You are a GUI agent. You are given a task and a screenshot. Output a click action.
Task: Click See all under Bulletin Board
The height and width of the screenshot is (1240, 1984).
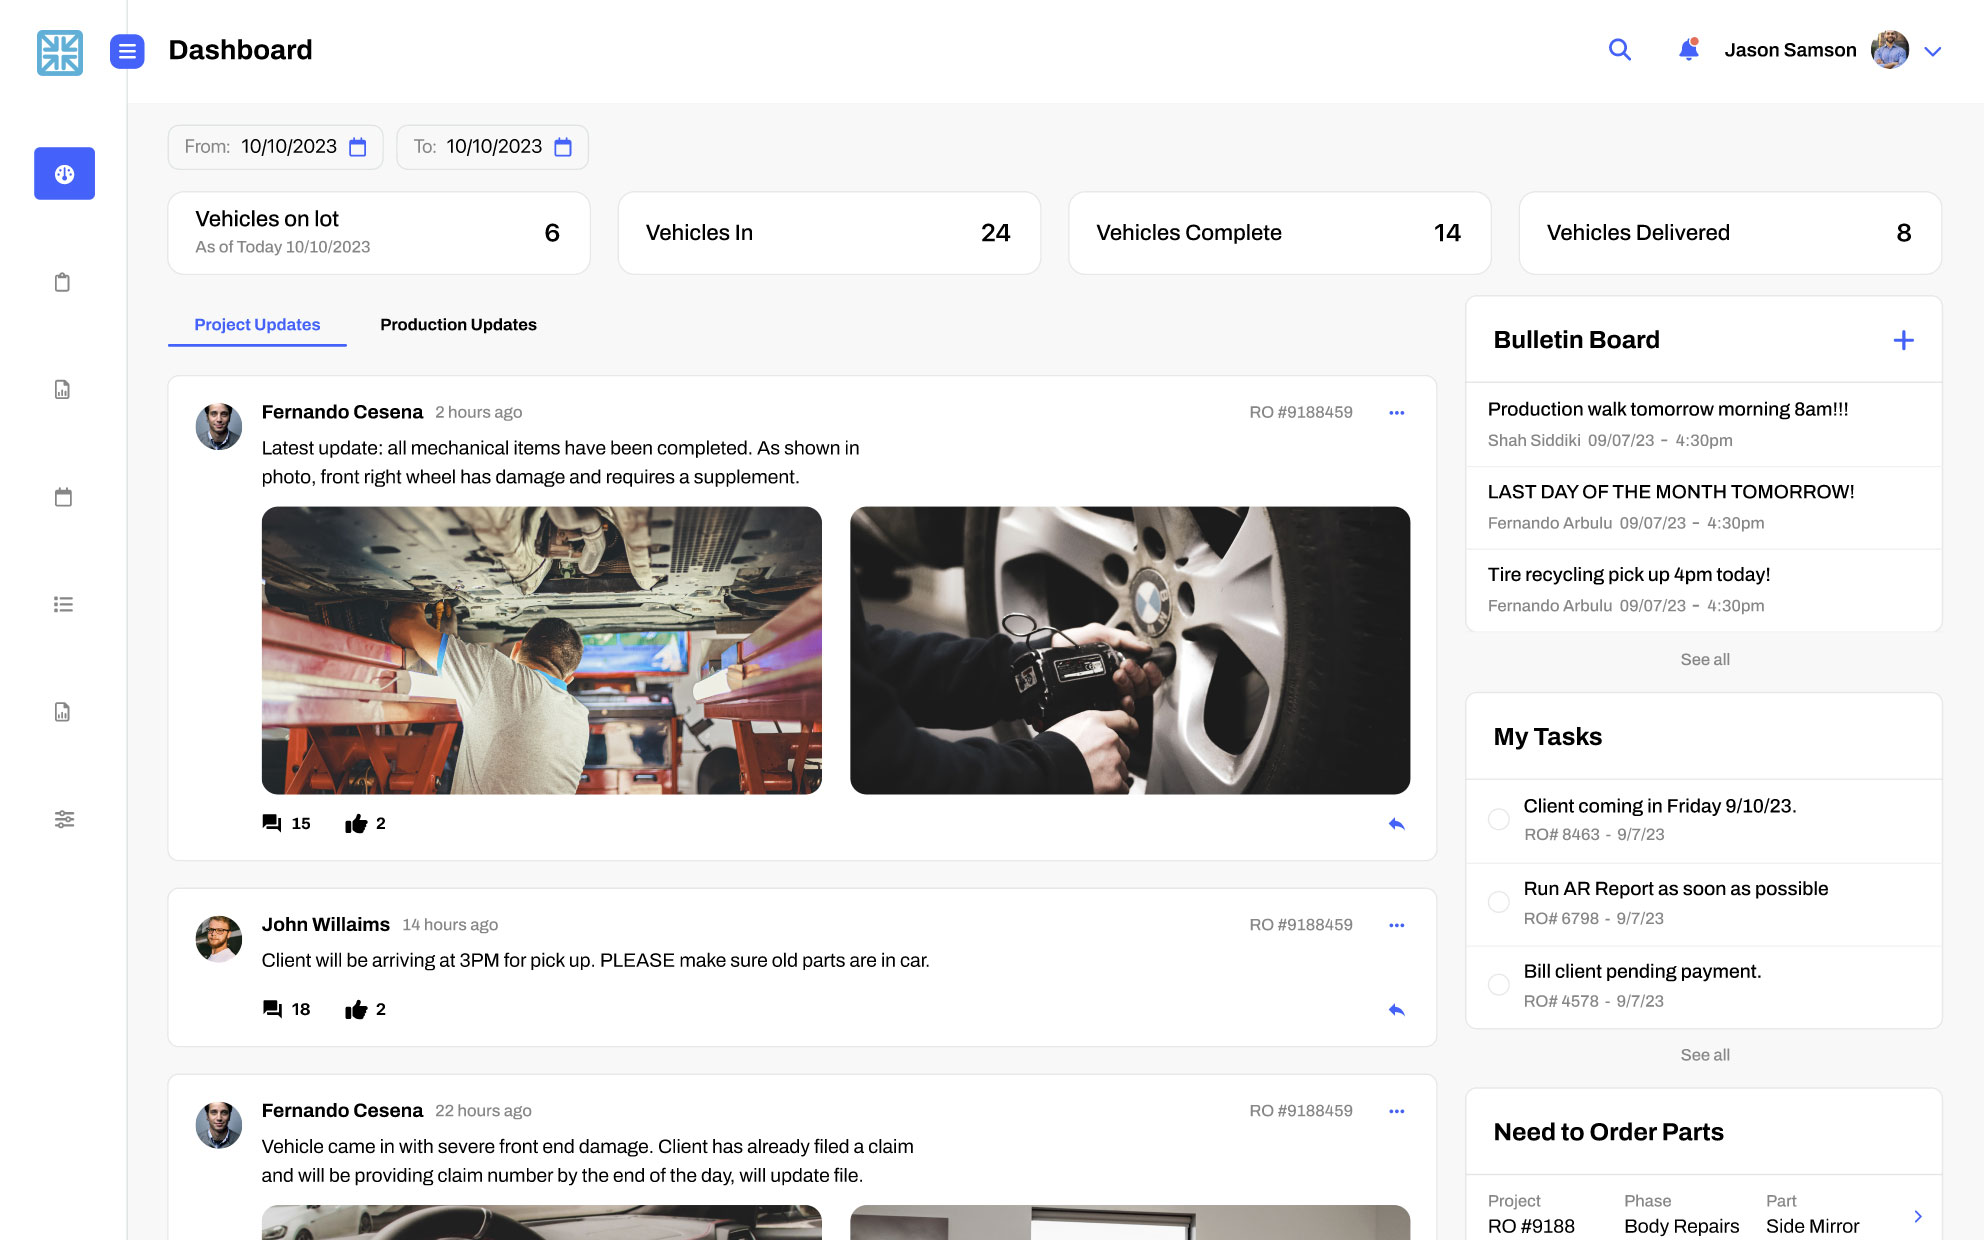(x=1704, y=660)
